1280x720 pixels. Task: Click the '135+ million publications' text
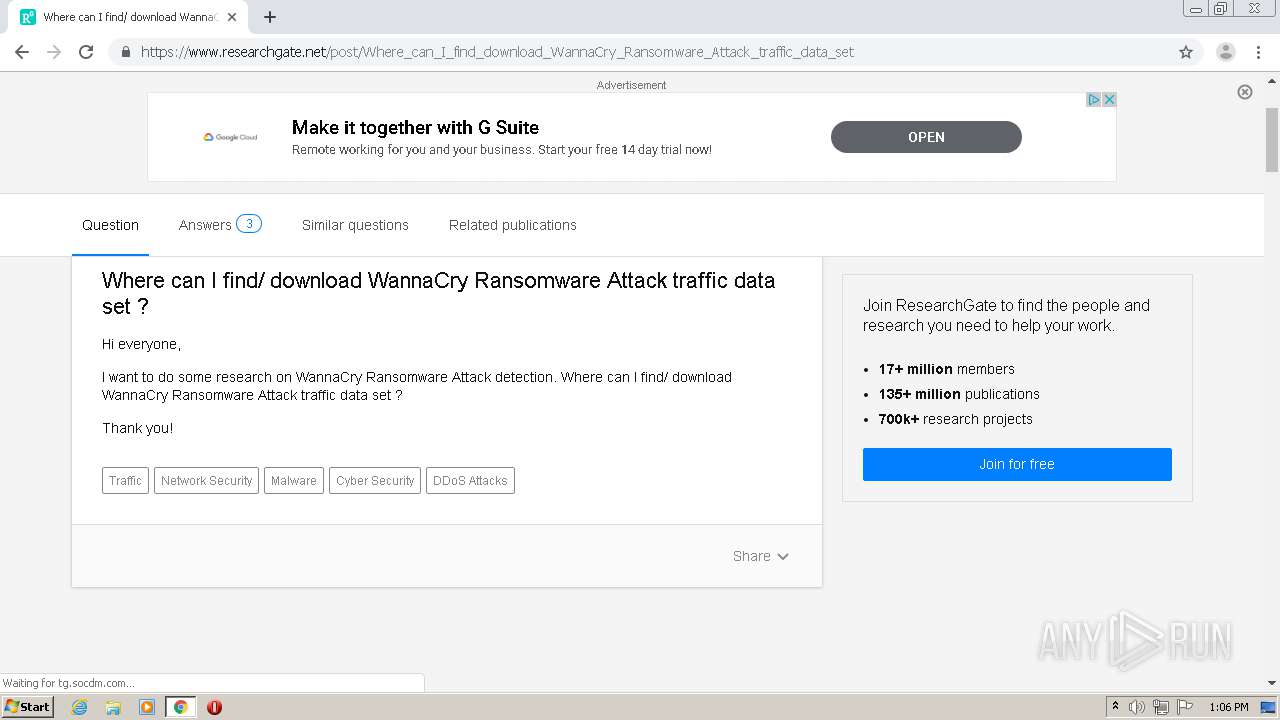(x=959, y=394)
